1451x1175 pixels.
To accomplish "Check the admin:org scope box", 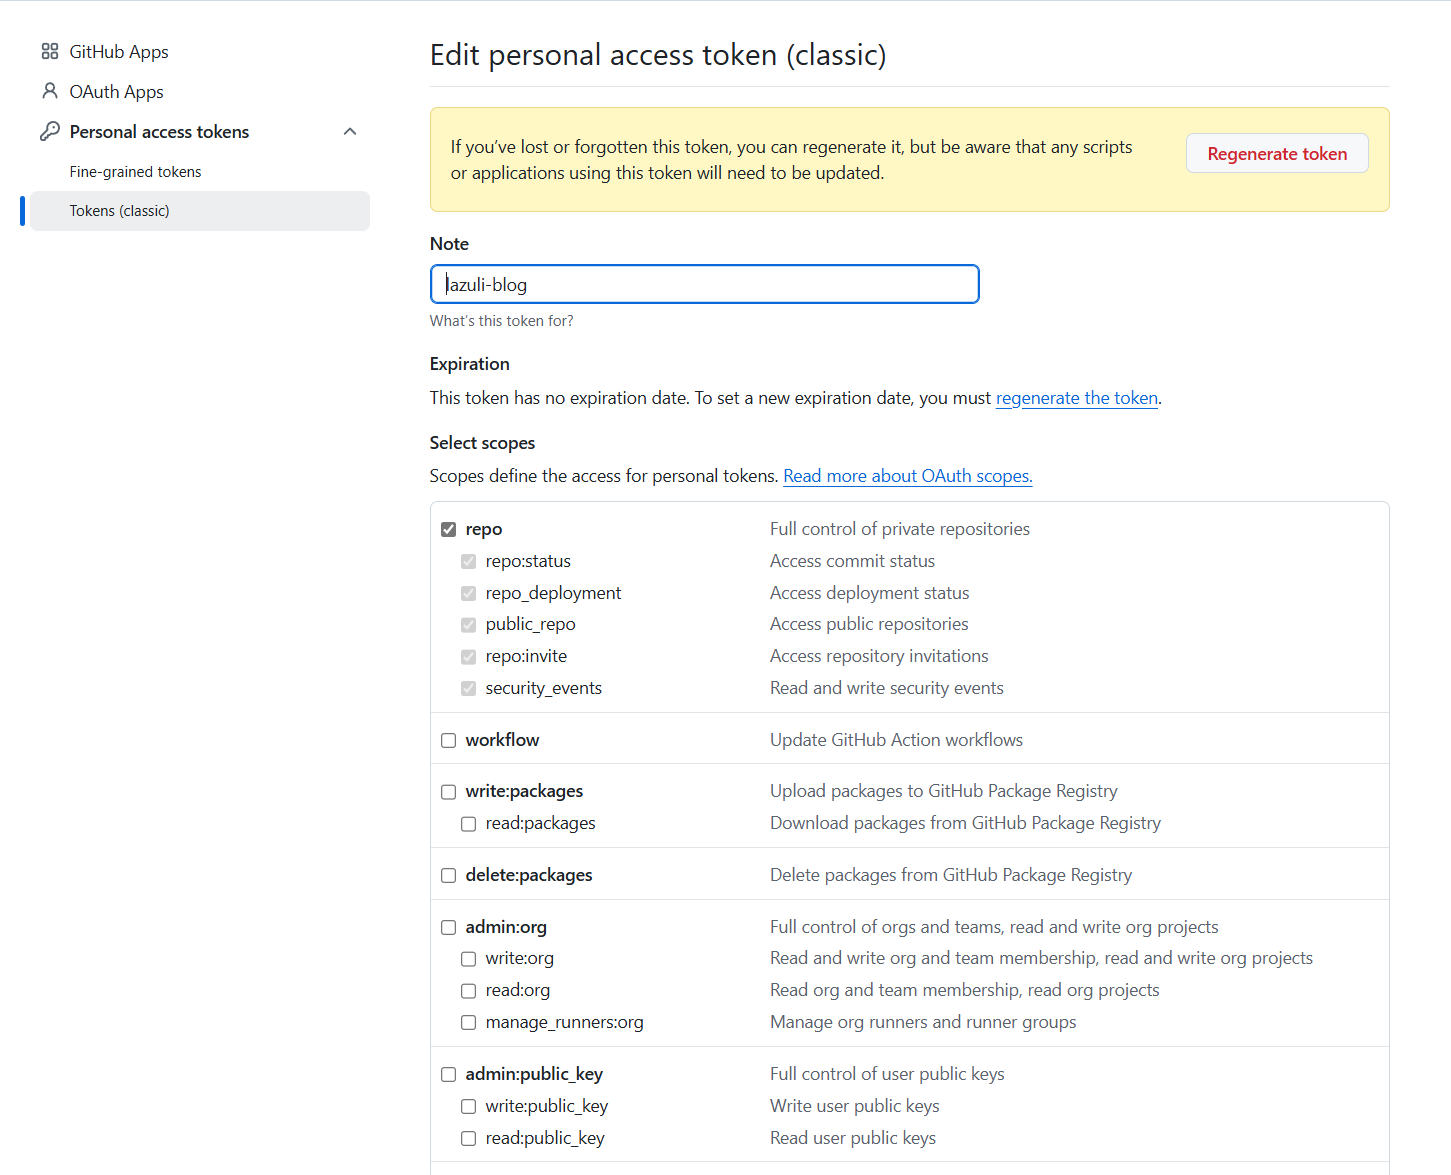I will [449, 928].
